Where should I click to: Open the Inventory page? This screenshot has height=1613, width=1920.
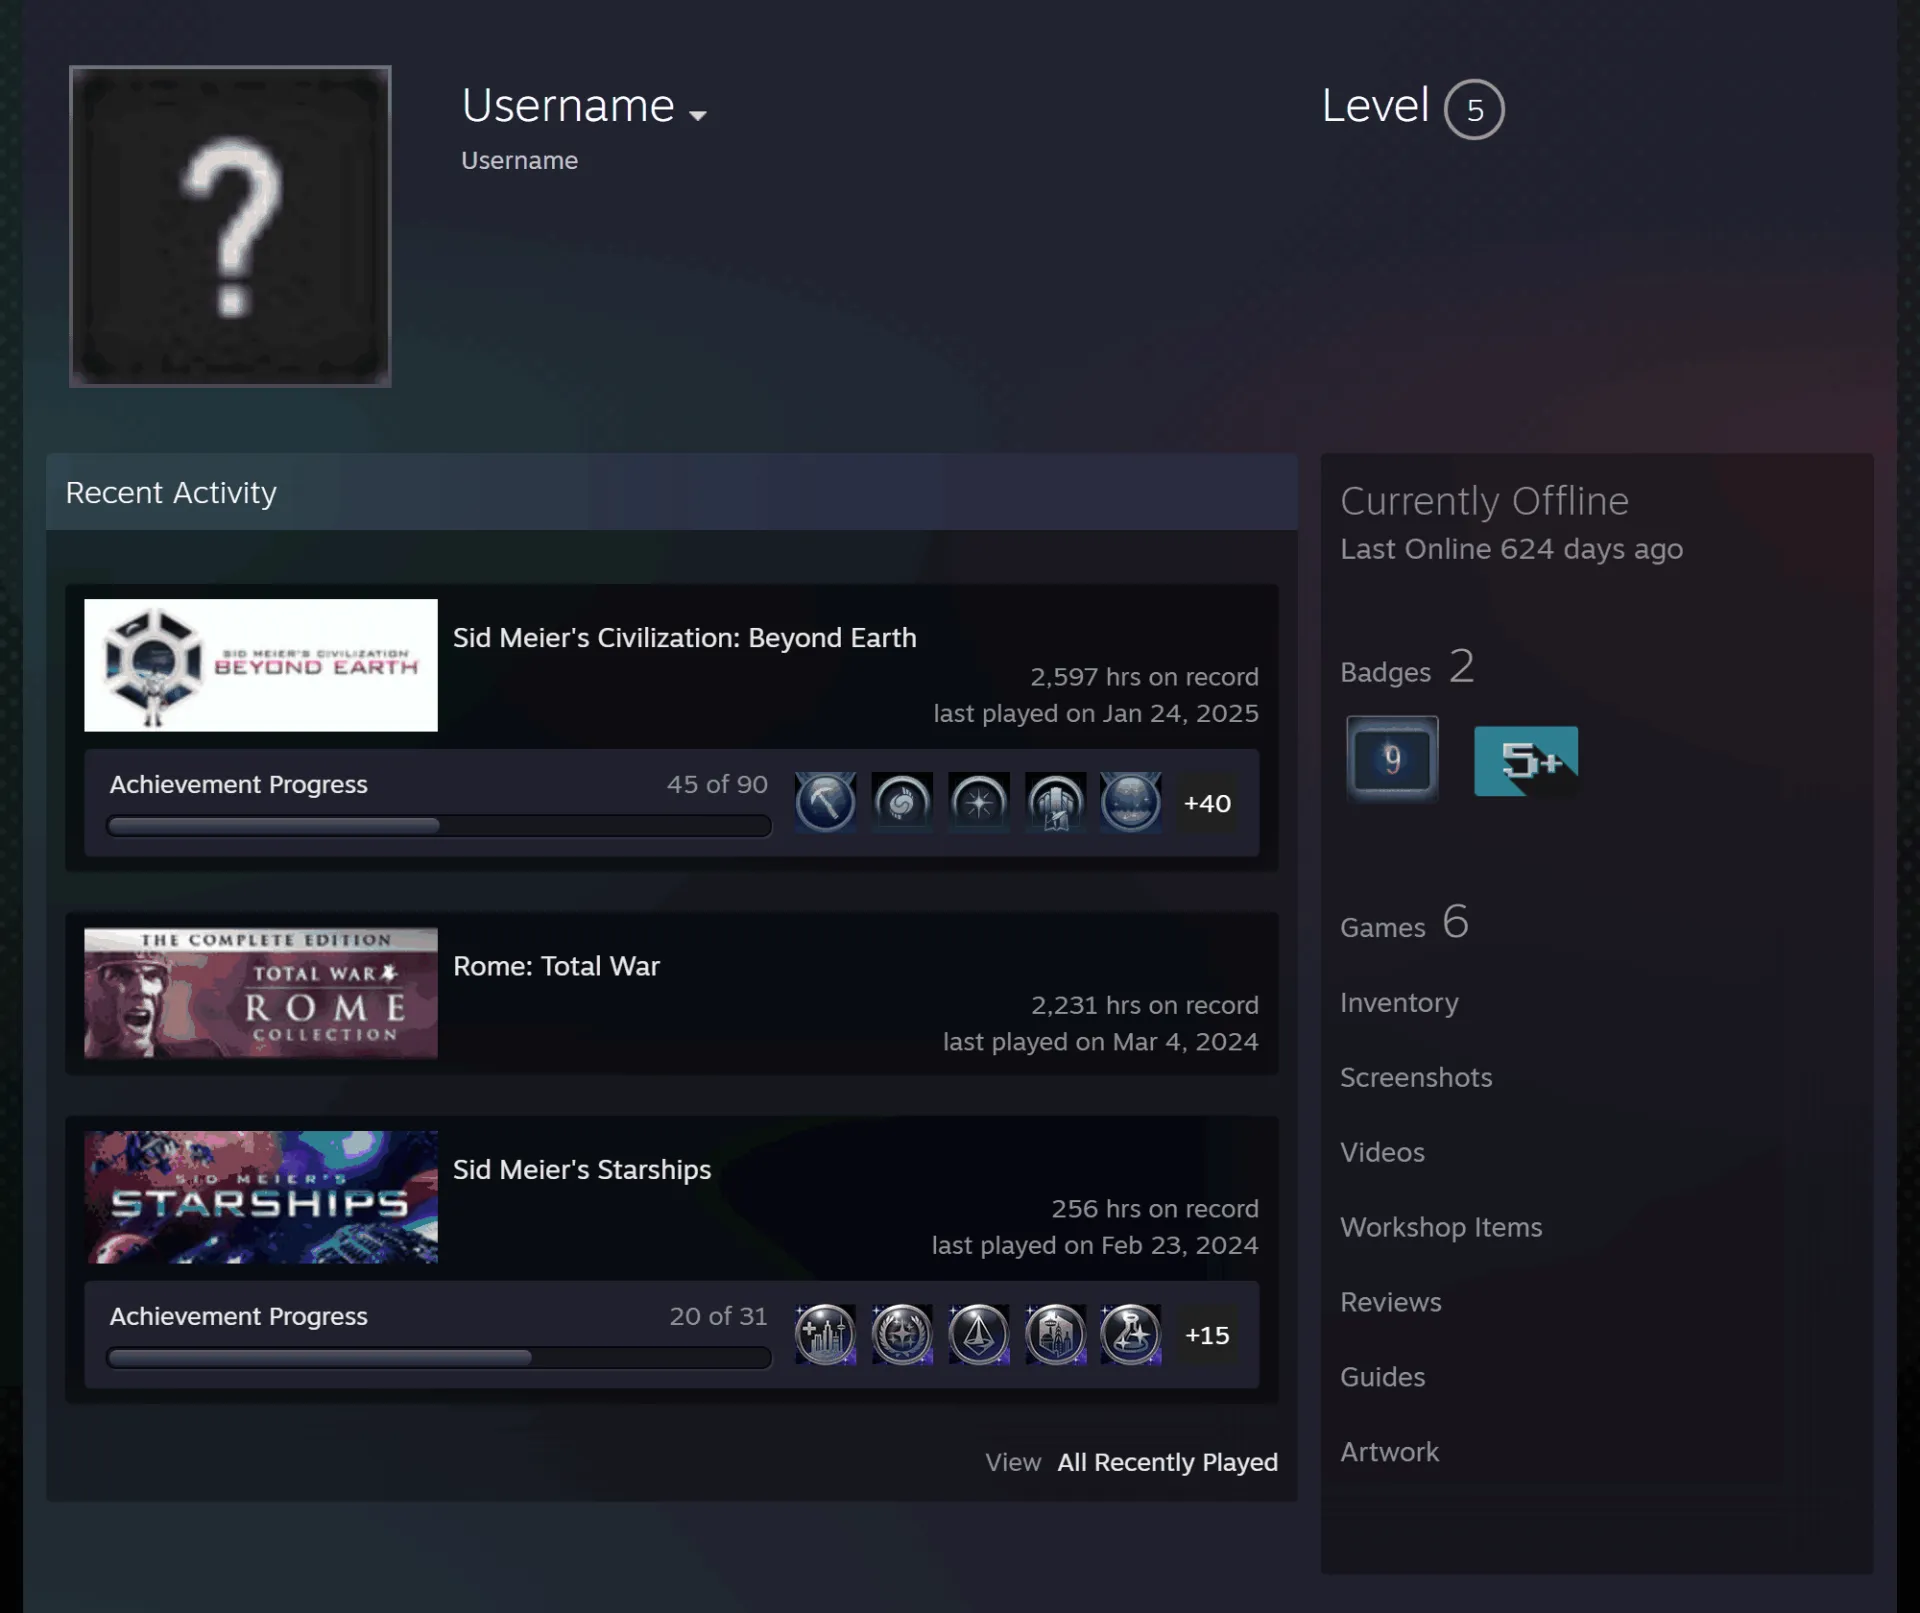(1399, 1002)
